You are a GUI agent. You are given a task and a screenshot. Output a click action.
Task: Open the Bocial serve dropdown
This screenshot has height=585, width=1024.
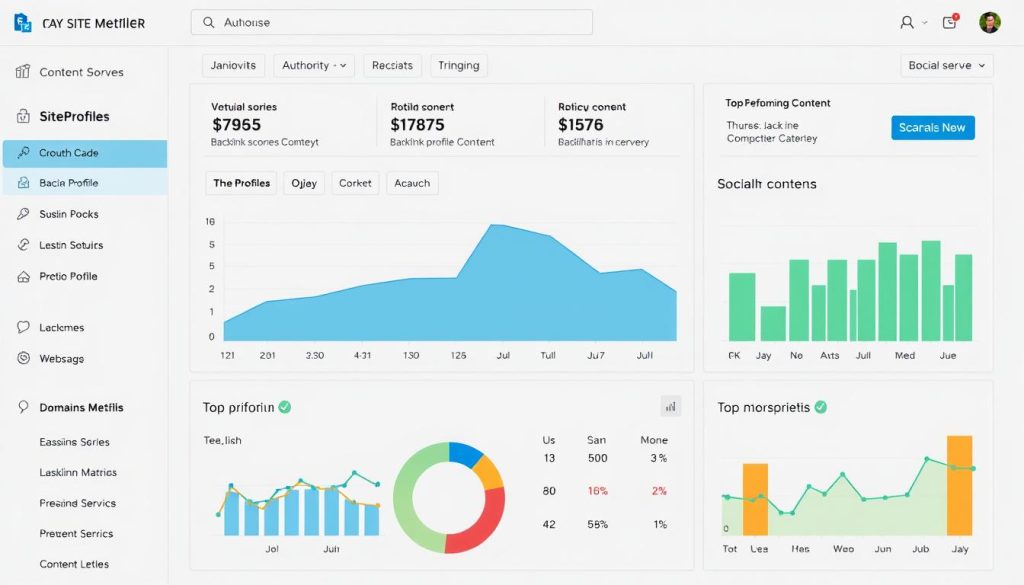point(945,65)
